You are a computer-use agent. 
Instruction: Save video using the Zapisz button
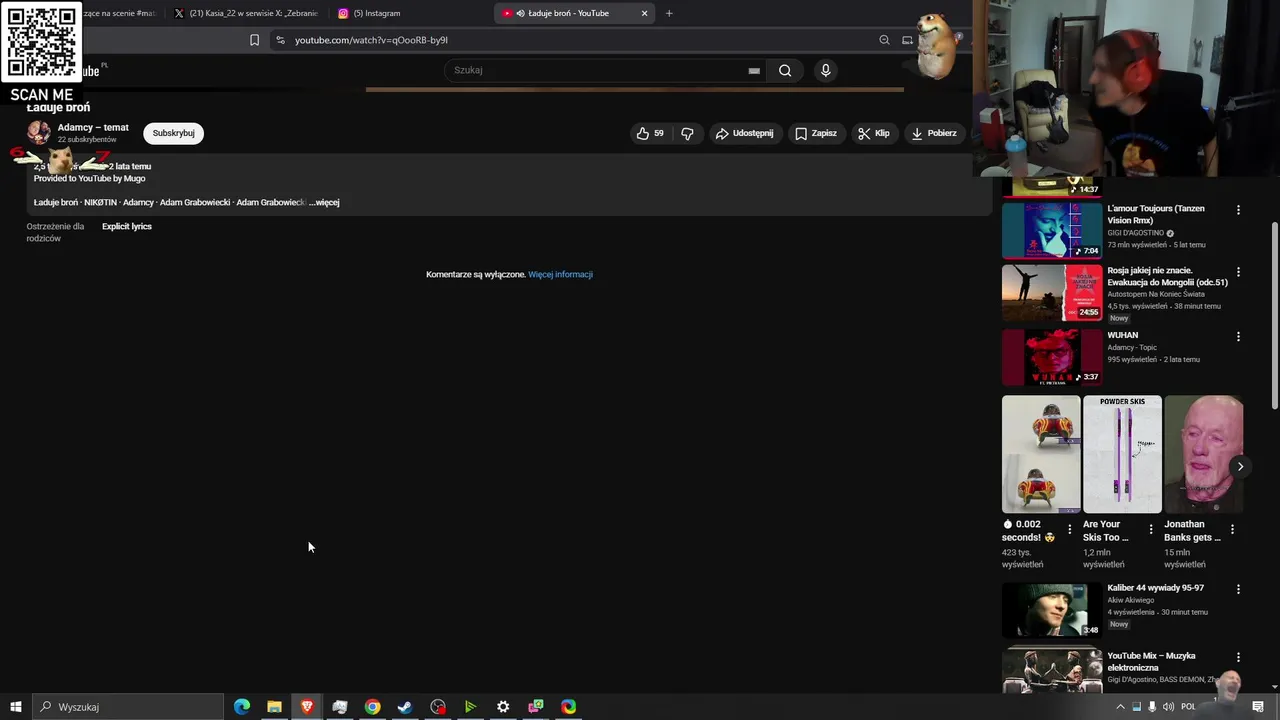[x=815, y=133]
